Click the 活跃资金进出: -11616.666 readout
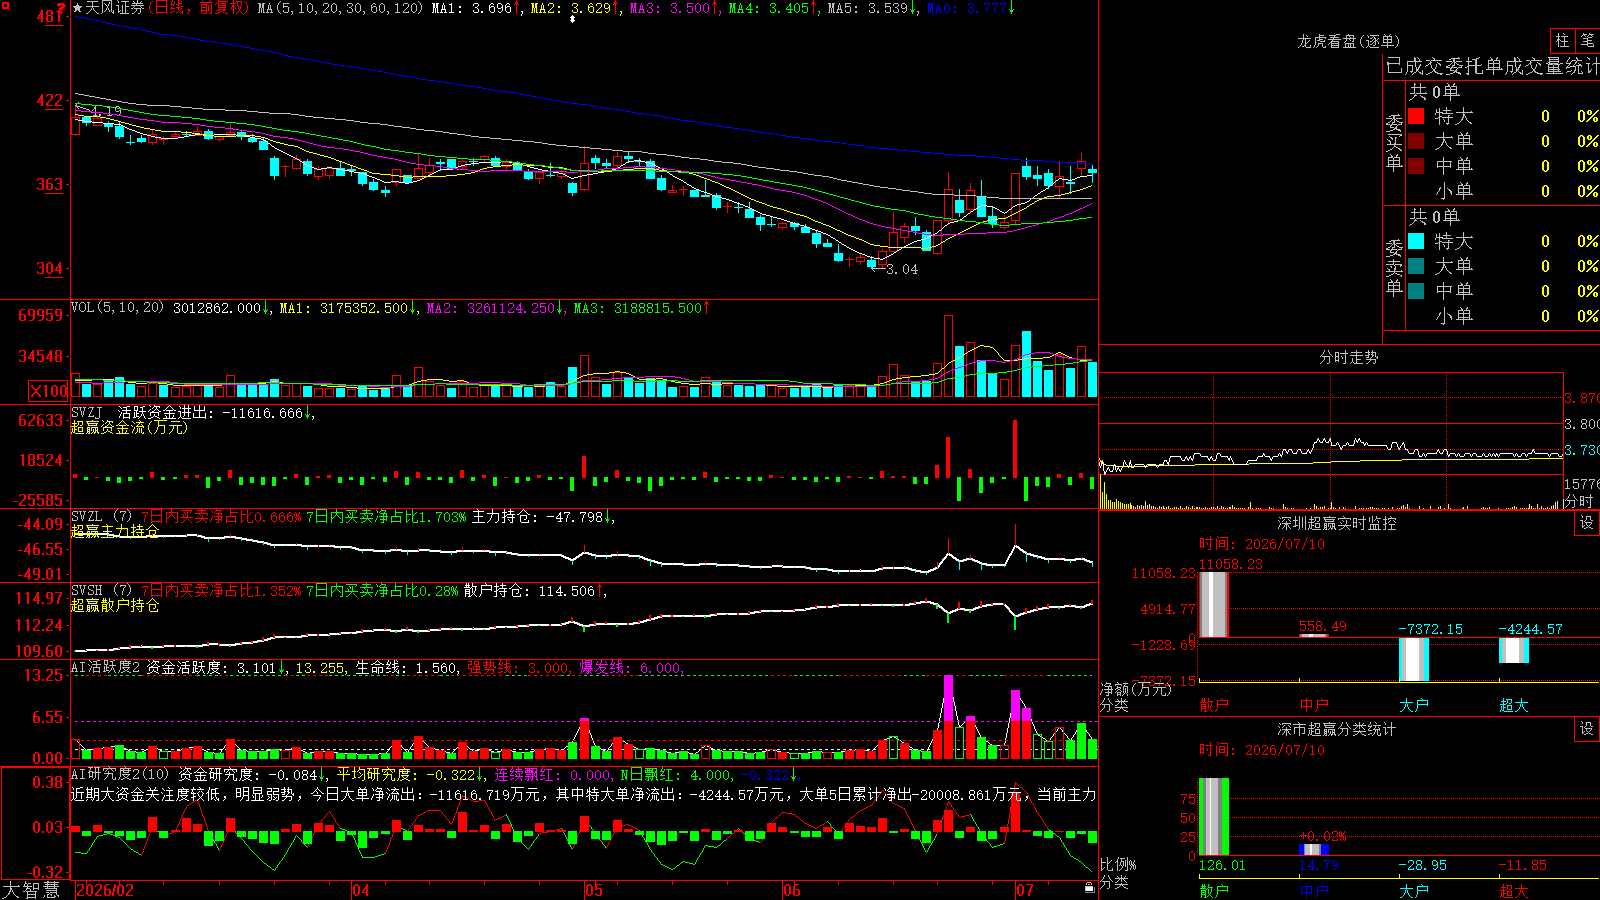 click(215, 413)
